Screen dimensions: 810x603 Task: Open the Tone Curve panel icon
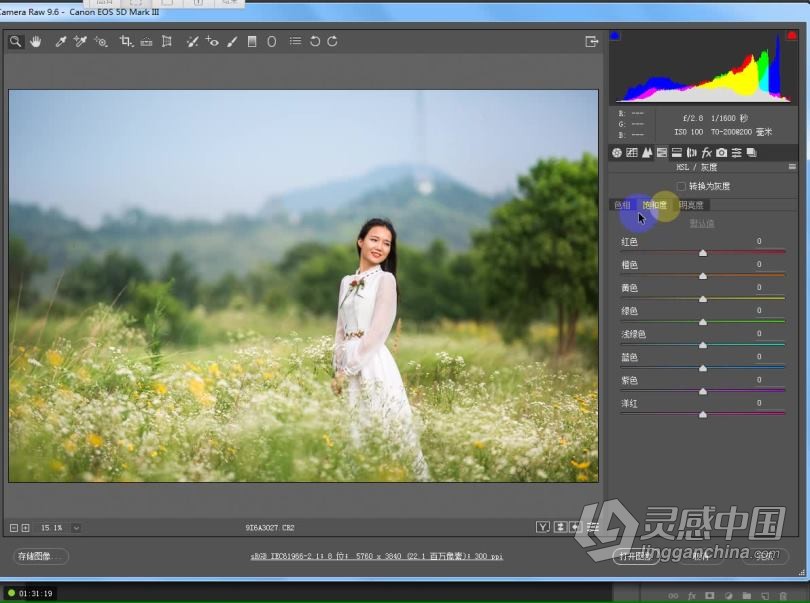(632, 152)
